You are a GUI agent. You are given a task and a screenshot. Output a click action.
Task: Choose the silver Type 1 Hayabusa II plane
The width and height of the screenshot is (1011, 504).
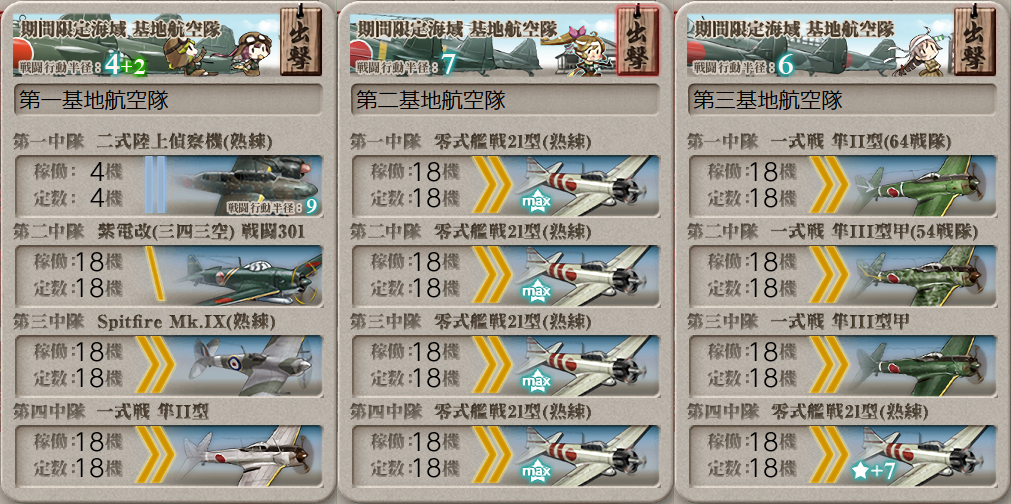(x=248, y=456)
